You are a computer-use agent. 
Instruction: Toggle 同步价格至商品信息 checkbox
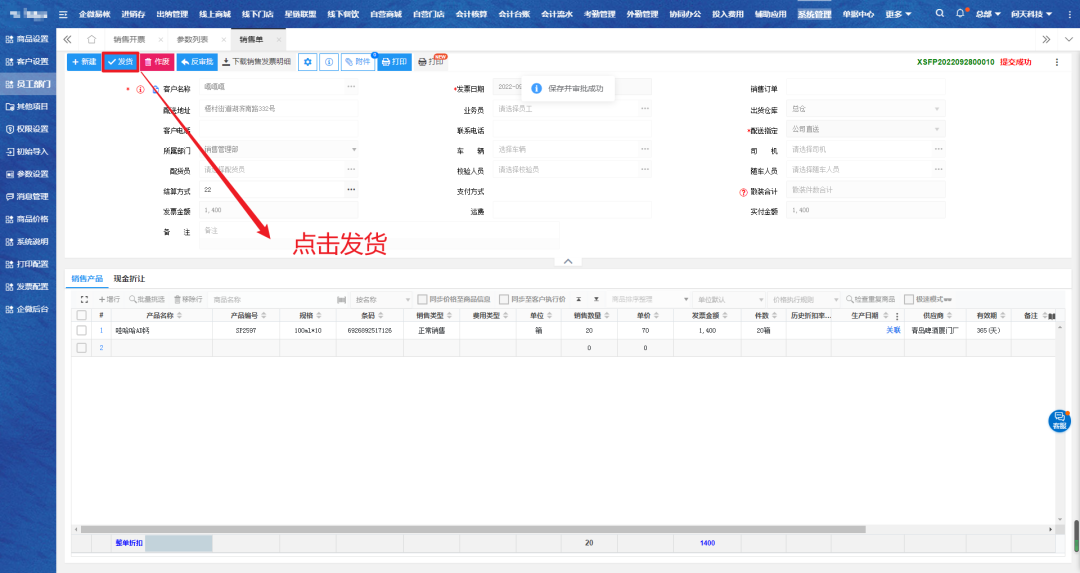(x=423, y=299)
